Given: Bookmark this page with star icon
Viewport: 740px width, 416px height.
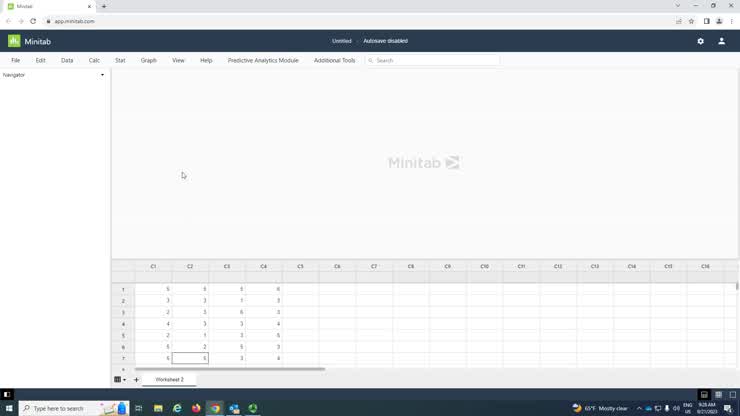Looking at the screenshot, I should click(691, 21).
